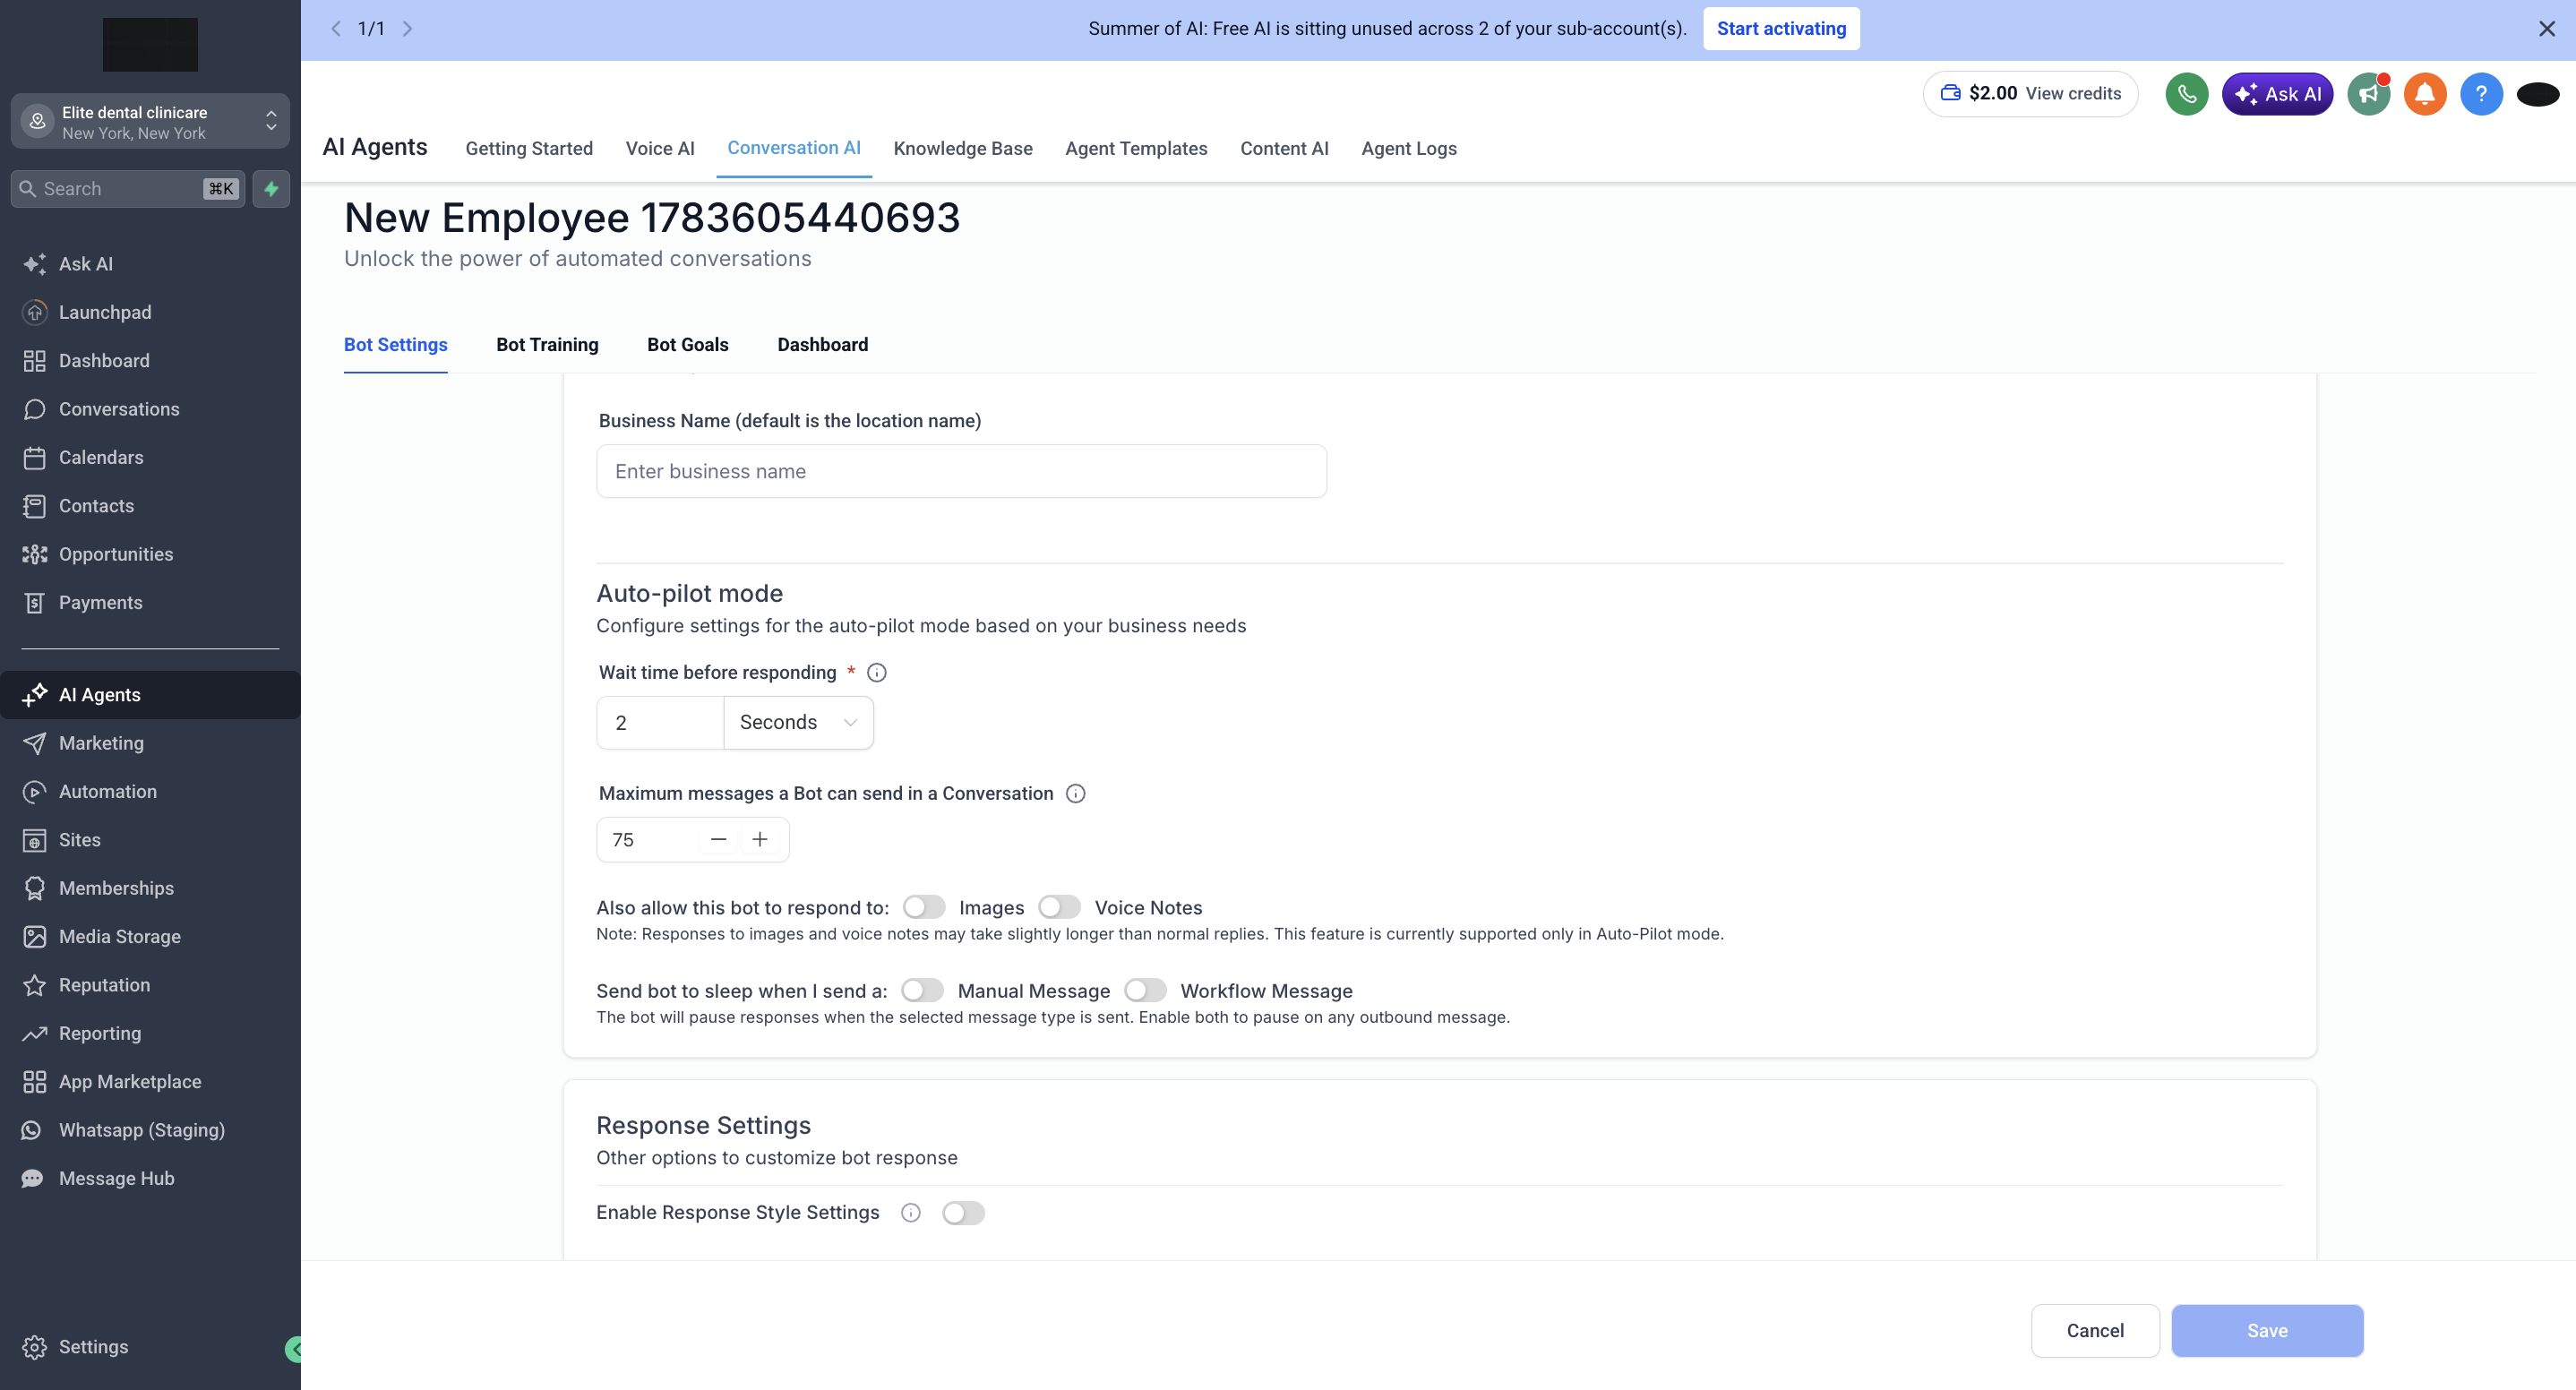Increase maximum messages with plus
Image resolution: width=2576 pixels, height=1390 pixels.
(x=760, y=840)
